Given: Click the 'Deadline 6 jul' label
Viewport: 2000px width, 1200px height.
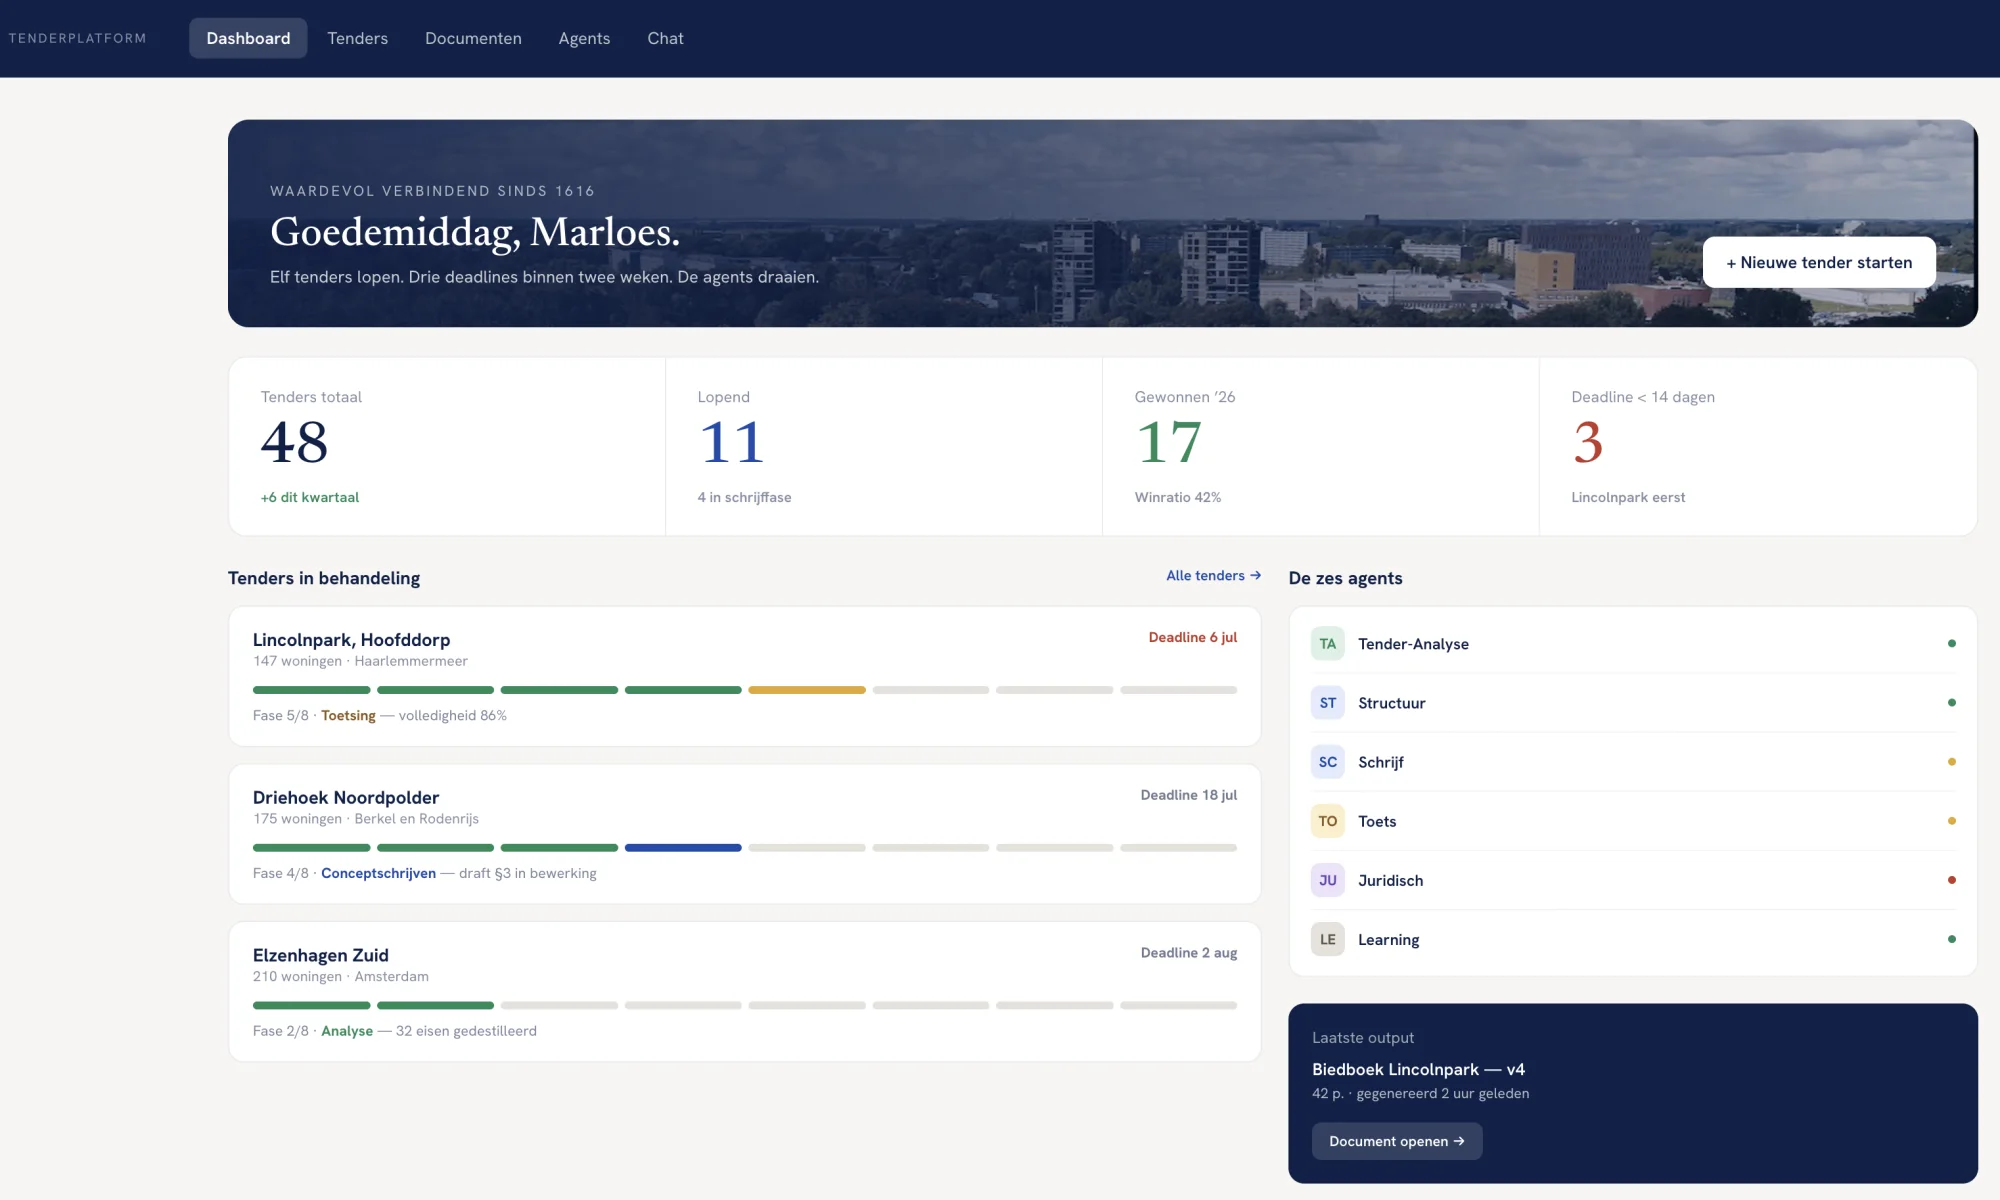Looking at the screenshot, I should [1192, 637].
